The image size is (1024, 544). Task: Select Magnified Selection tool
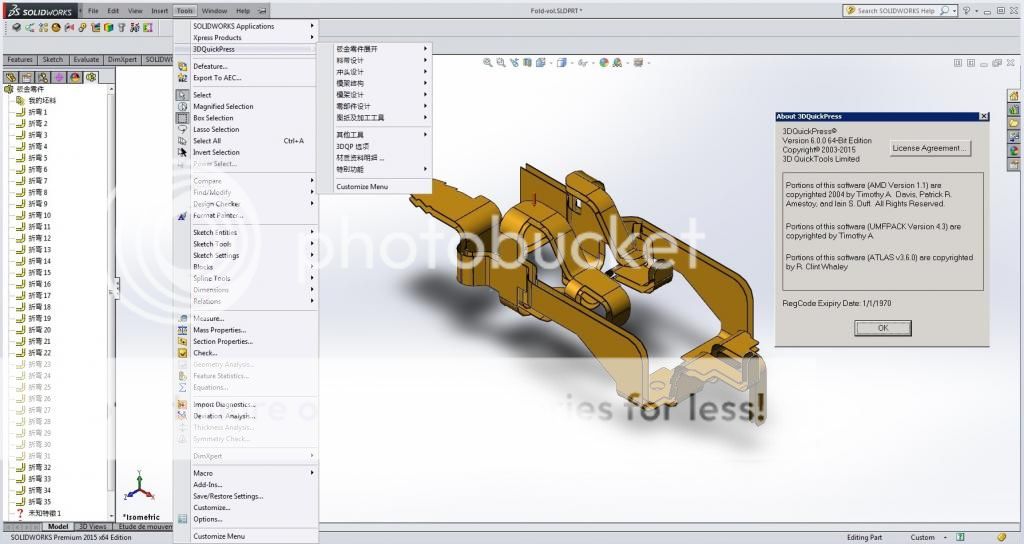(x=222, y=106)
